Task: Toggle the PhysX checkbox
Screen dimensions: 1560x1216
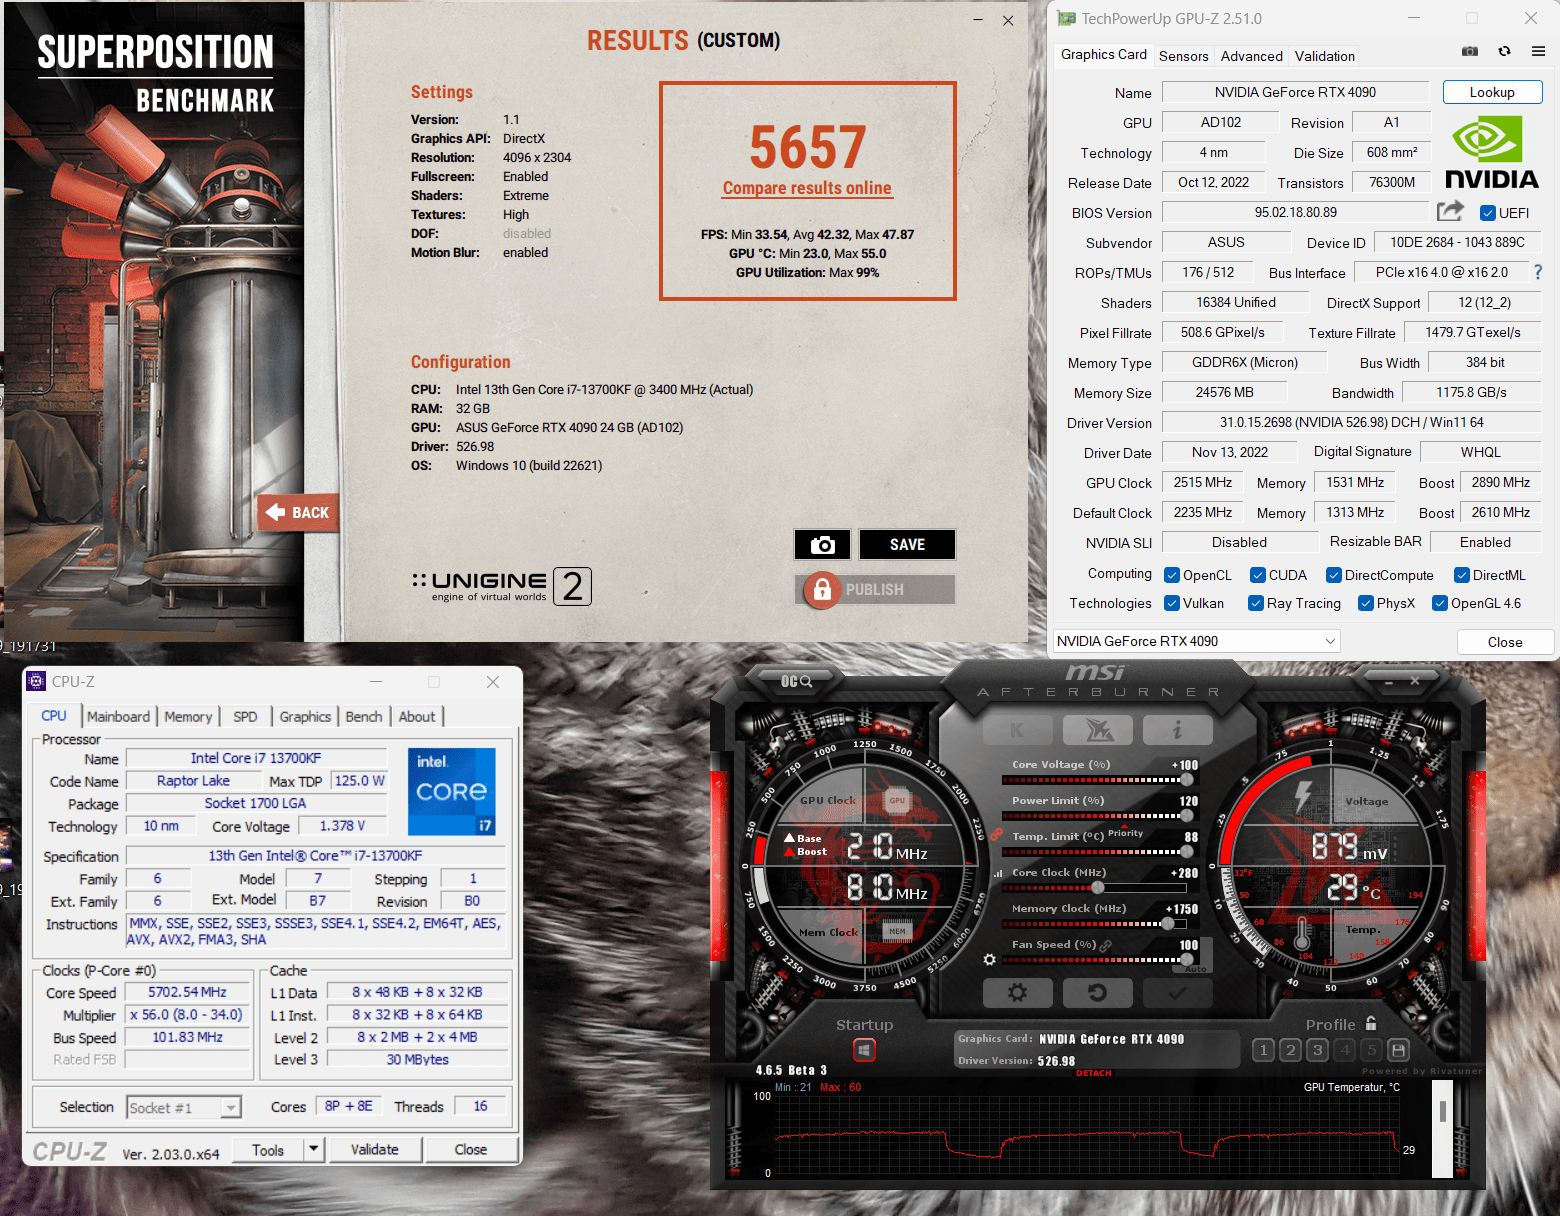Action: click(1366, 602)
